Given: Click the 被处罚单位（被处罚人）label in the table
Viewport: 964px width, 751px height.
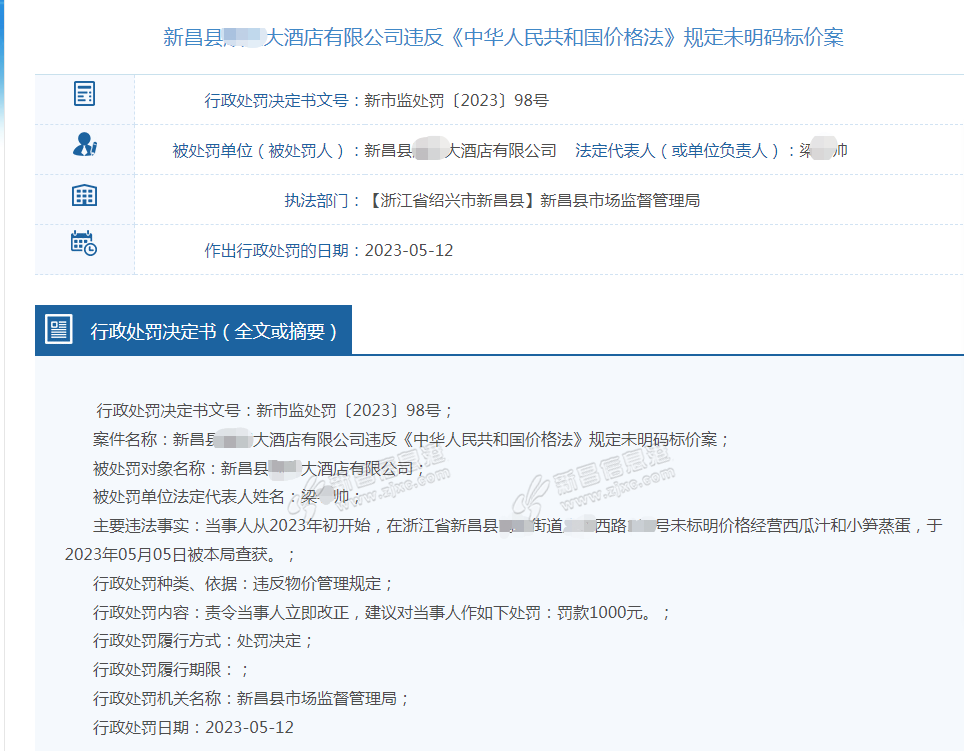Looking at the screenshot, I should coord(266,151).
